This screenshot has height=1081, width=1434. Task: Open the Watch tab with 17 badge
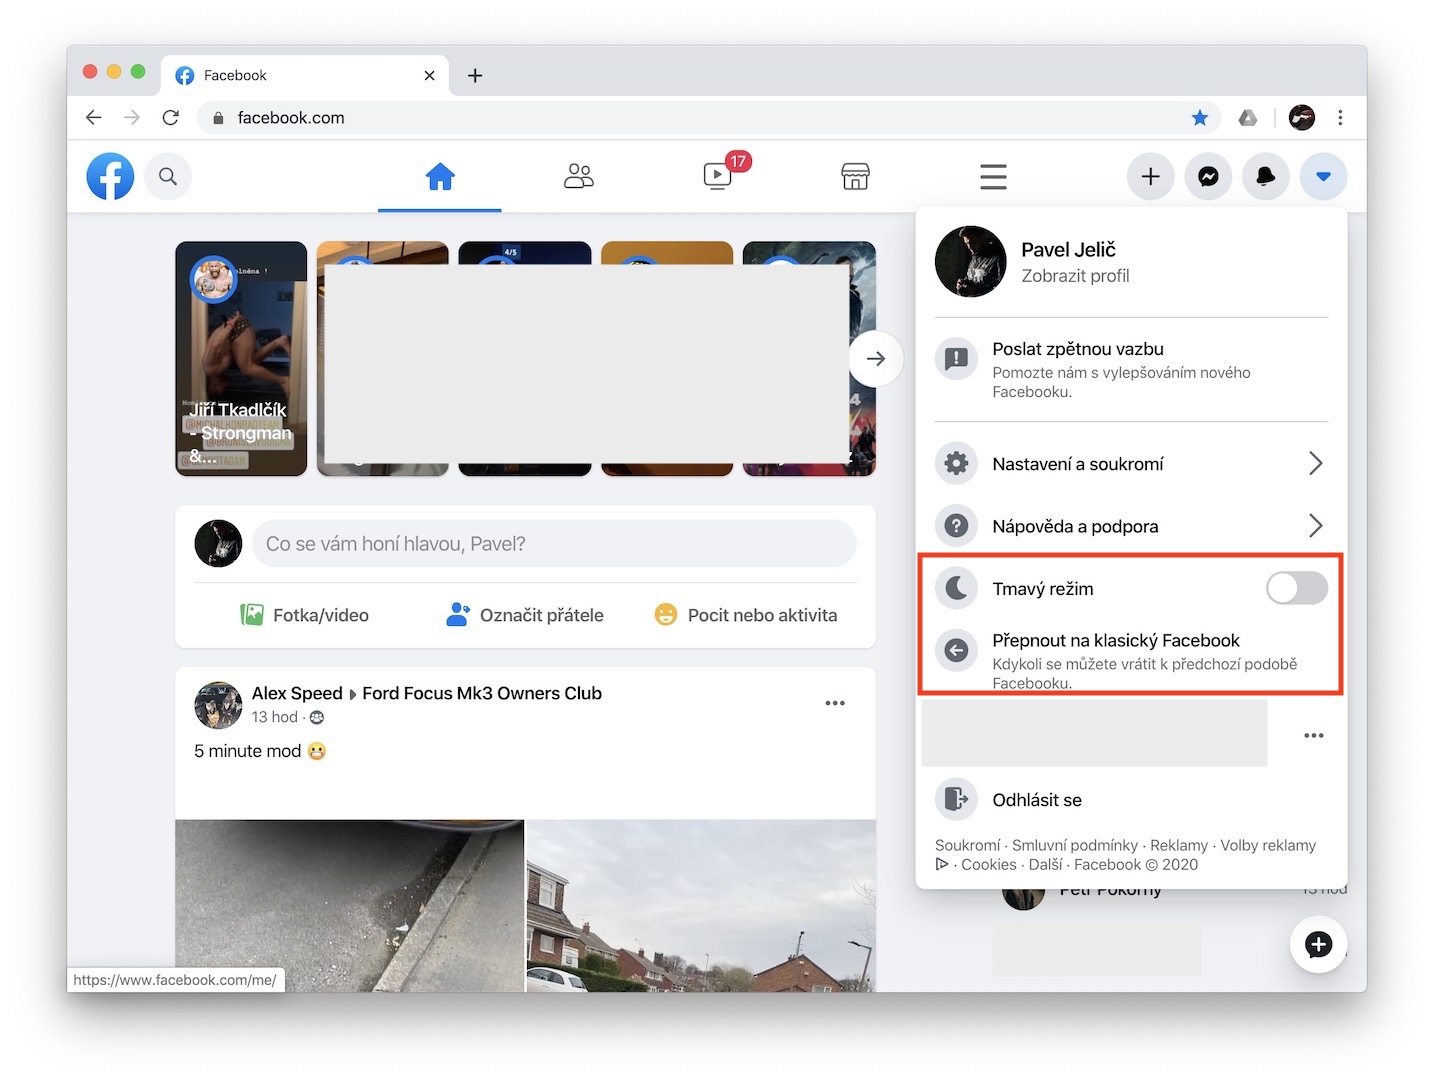pyautogui.click(x=717, y=177)
